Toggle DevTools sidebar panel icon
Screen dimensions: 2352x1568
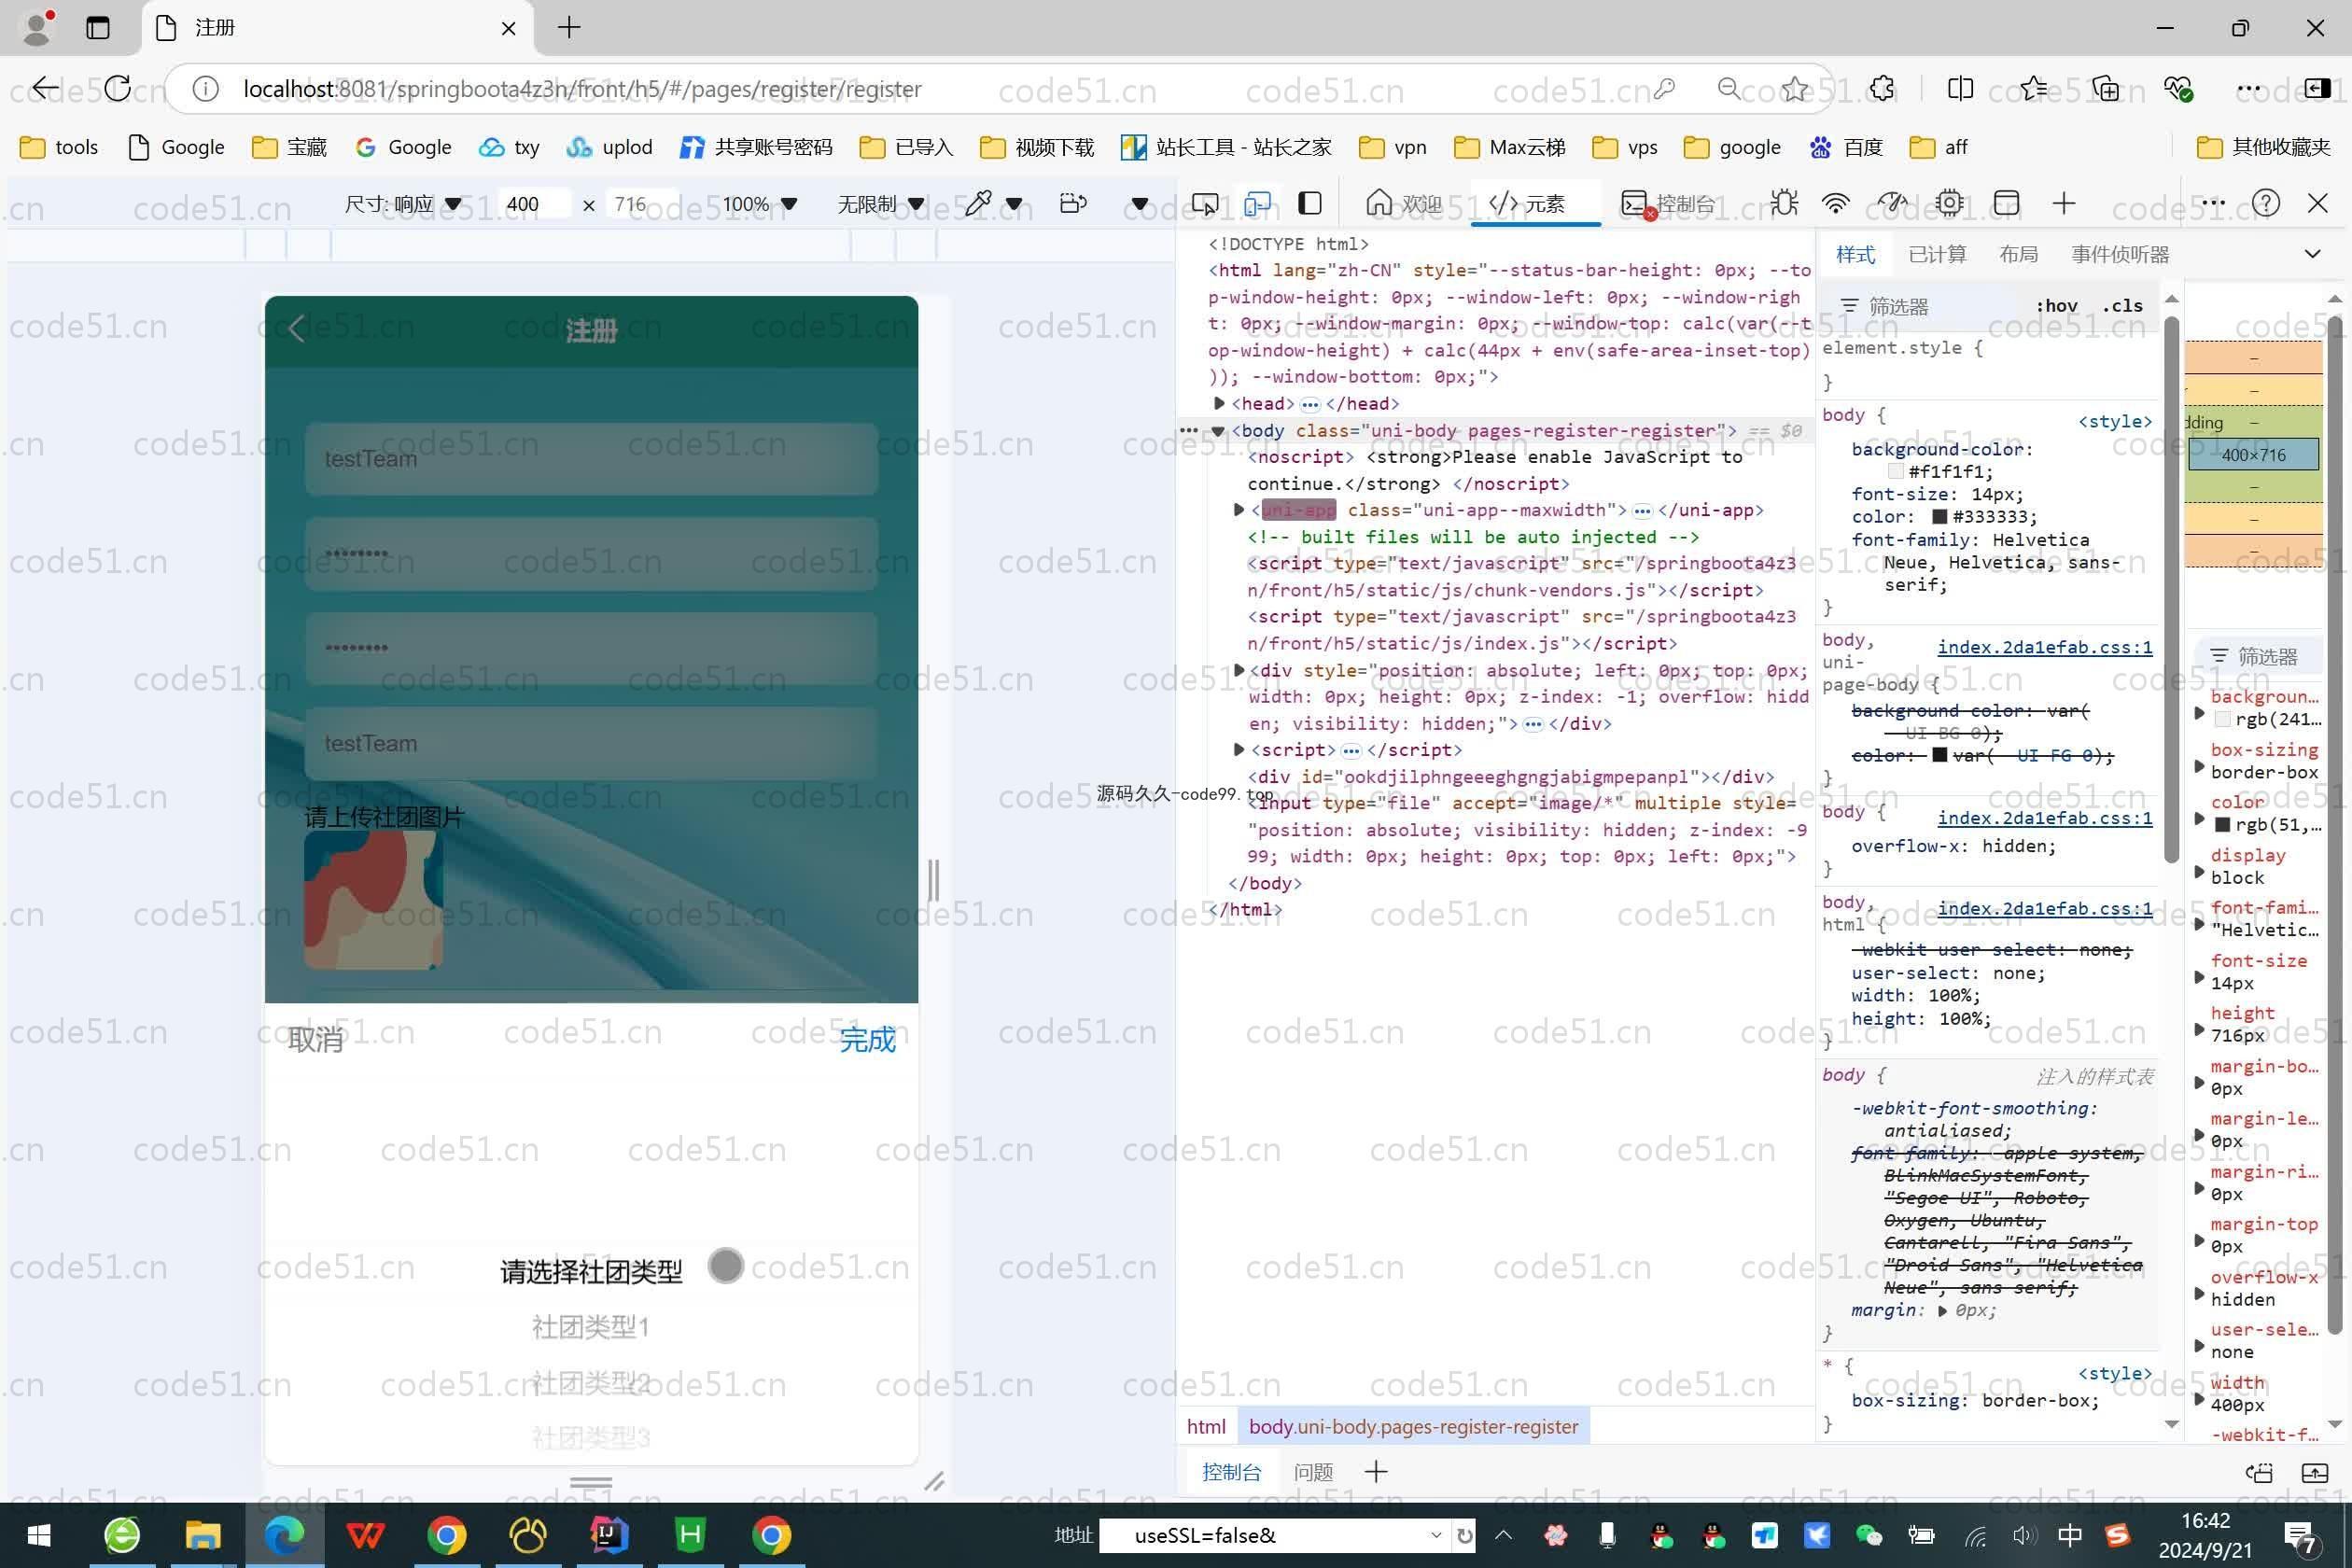tap(1310, 204)
